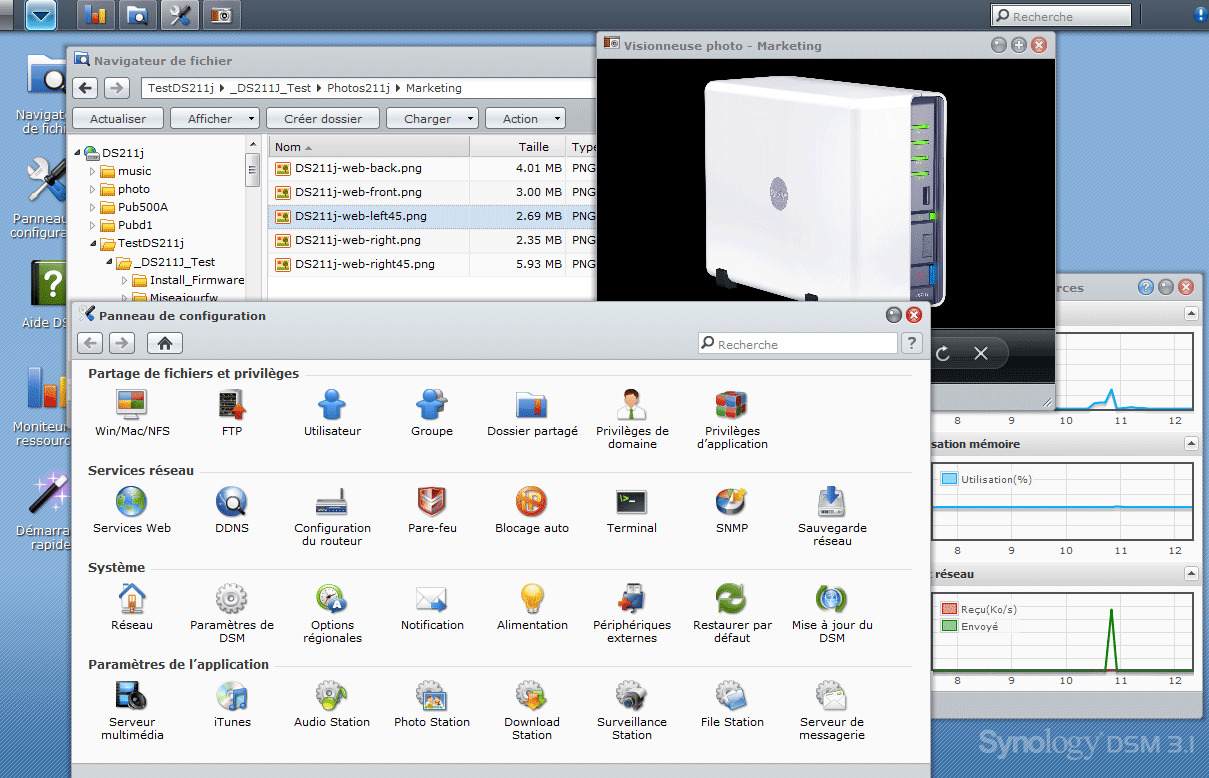Expand the Pubd1 folder node
This screenshot has height=778, width=1209.
coord(92,225)
